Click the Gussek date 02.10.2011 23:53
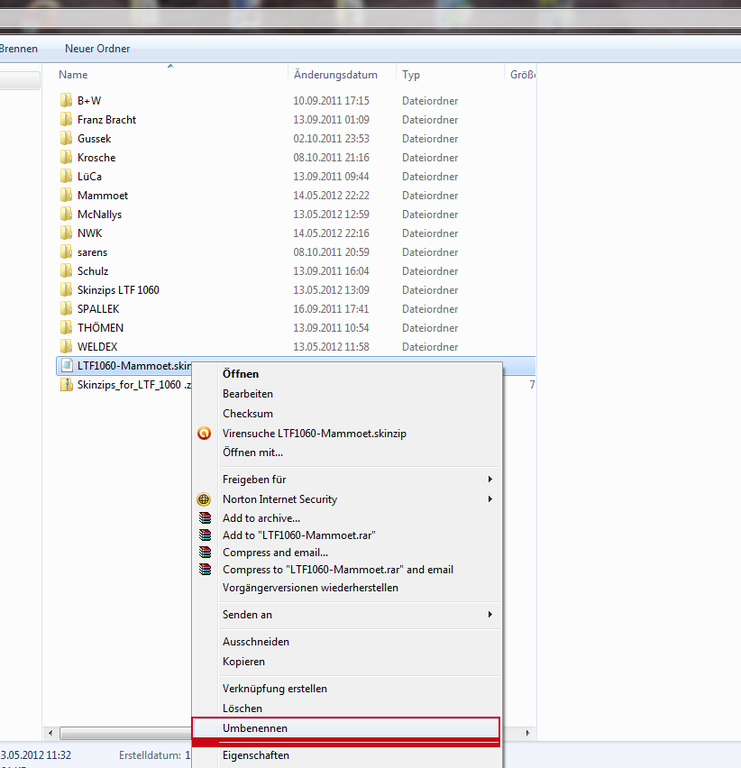Screen dimensions: 741x768 pos(331,139)
